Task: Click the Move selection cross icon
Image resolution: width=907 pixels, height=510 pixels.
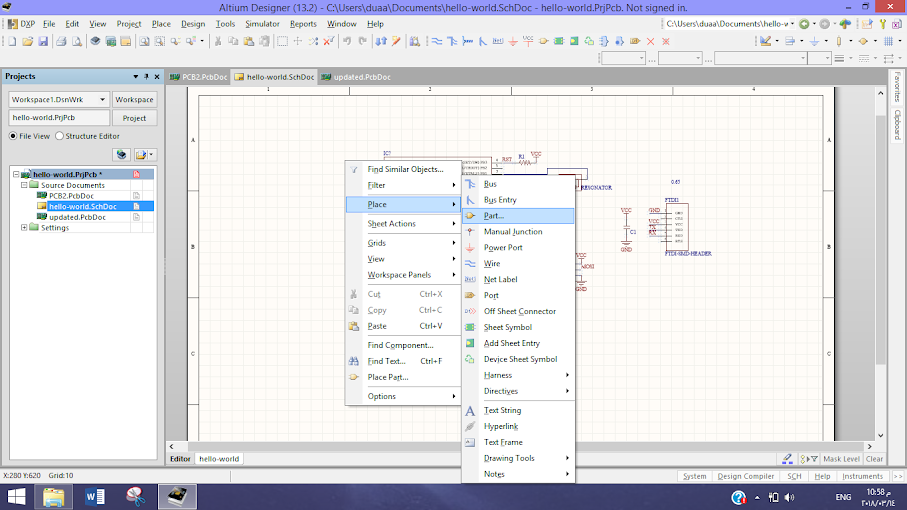Action: point(298,41)
